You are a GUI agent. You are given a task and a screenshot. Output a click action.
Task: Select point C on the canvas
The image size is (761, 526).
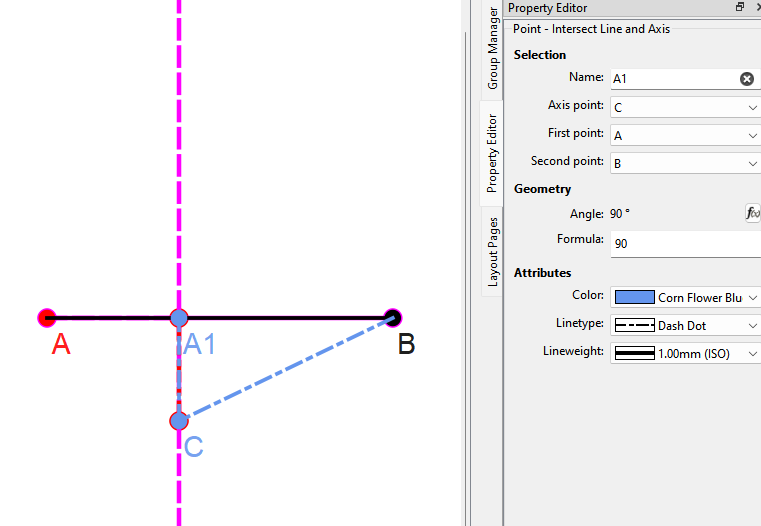click(x=179, y=420)
